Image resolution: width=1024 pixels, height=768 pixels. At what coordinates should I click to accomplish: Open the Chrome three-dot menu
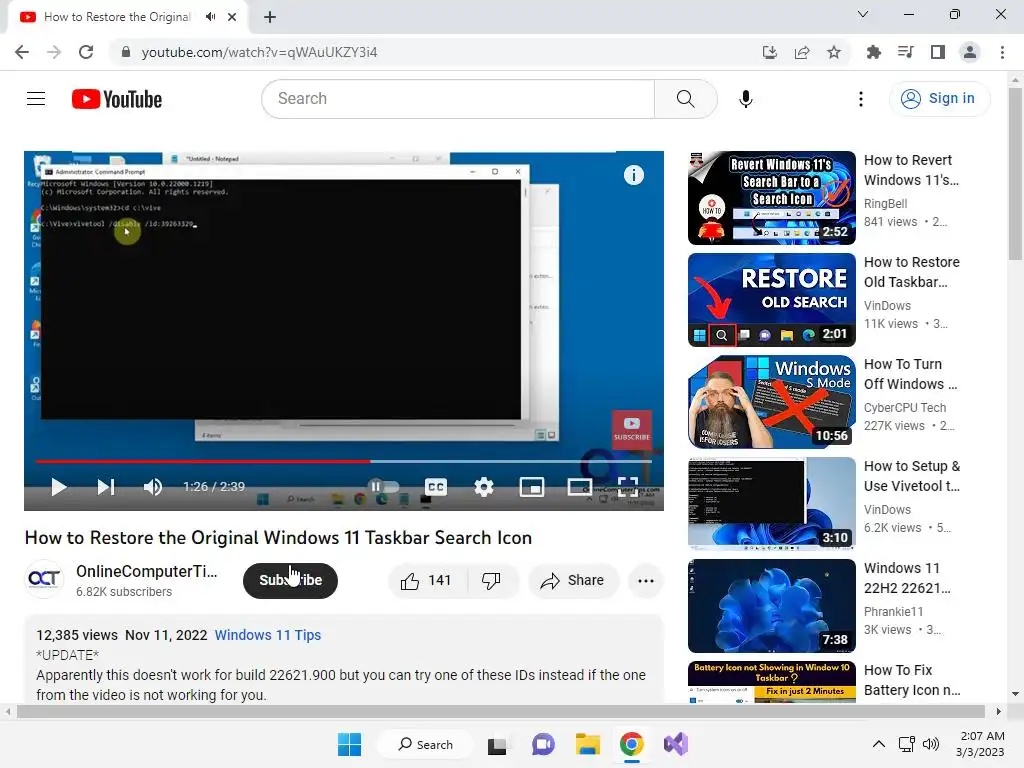1002,52
